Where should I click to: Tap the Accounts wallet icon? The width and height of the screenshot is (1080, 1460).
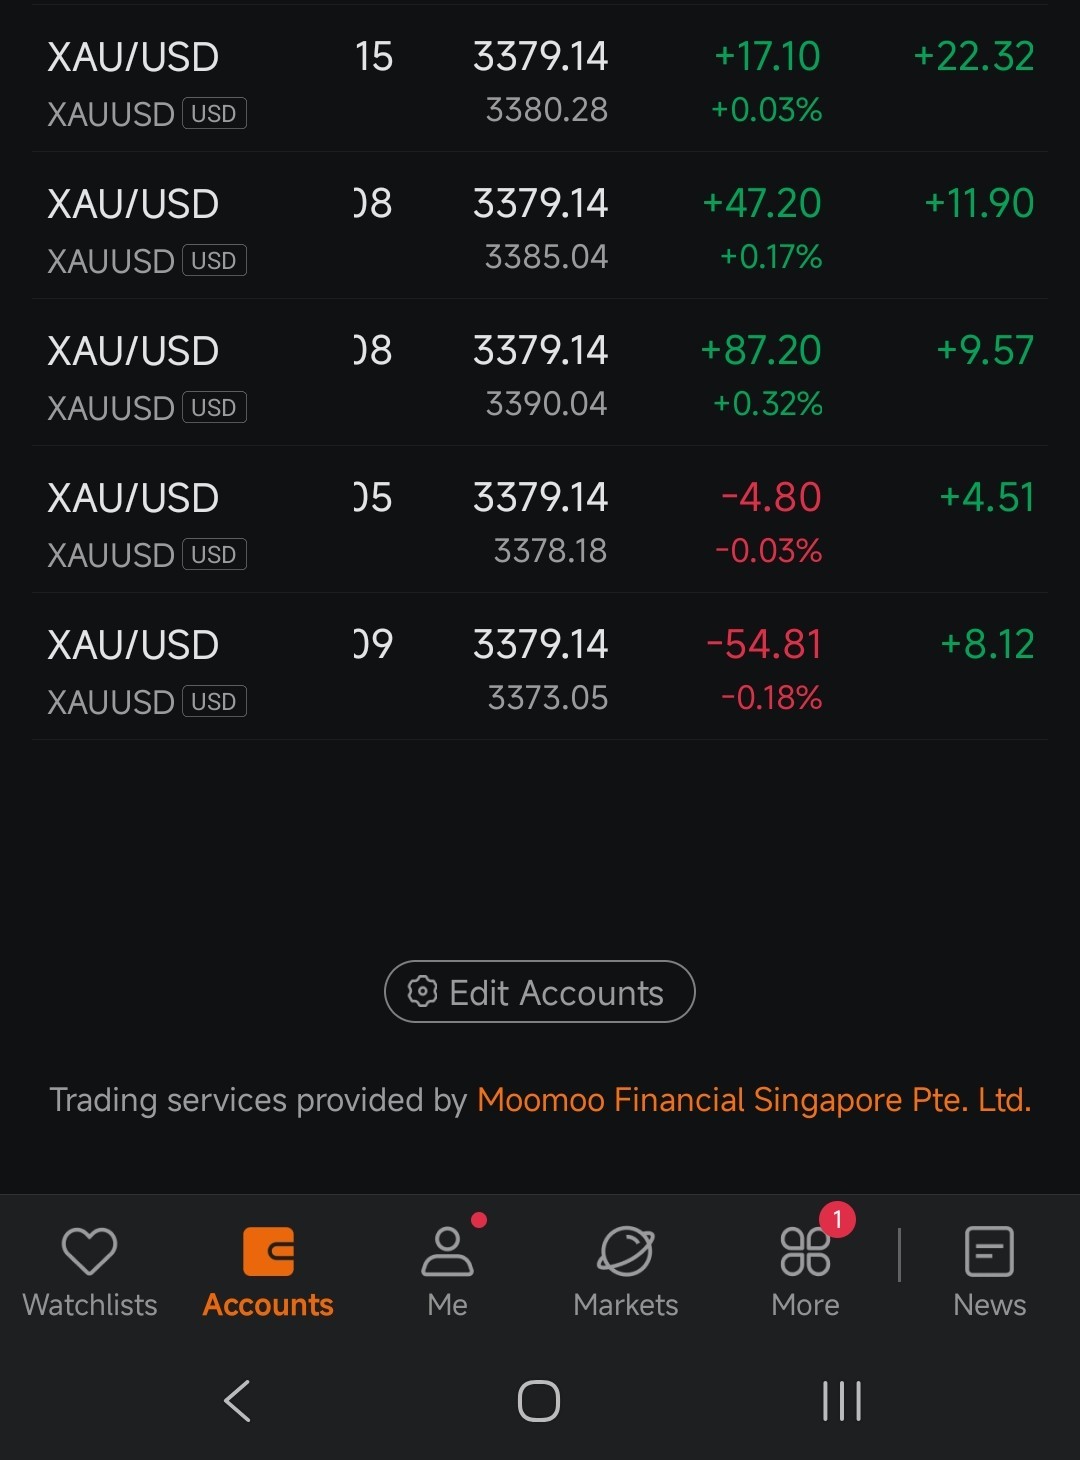(x=268, y=1251)
